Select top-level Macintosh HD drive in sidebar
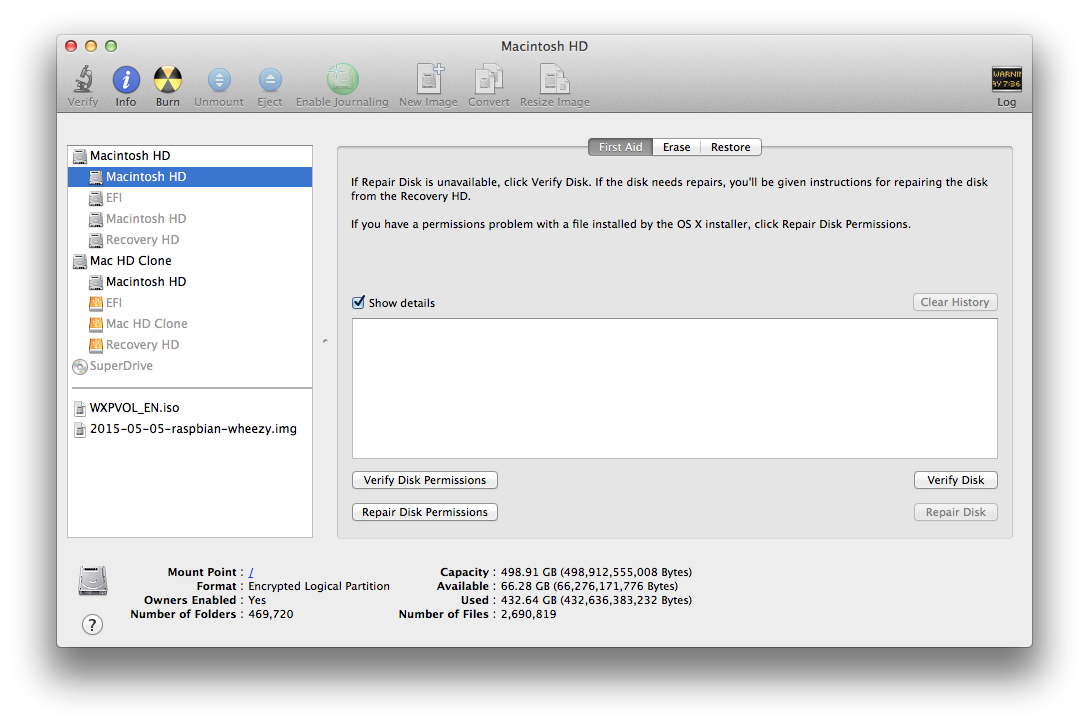Image resolution: width=1089 pixels, height=726 pixels. (x=190, y=156)
